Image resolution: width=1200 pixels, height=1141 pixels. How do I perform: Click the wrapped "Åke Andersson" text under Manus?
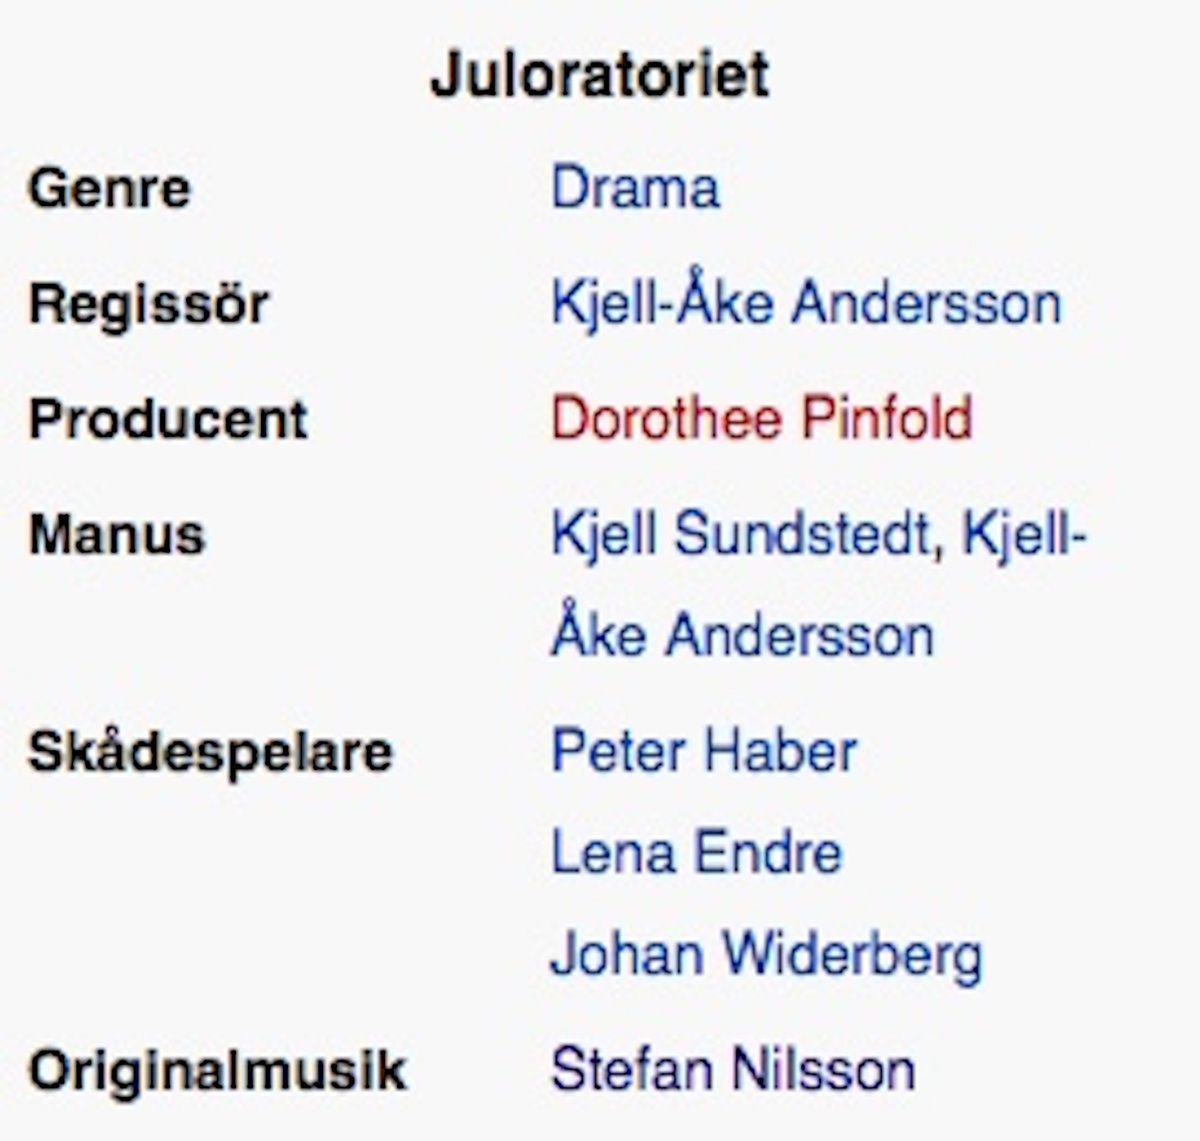(742, 635)
